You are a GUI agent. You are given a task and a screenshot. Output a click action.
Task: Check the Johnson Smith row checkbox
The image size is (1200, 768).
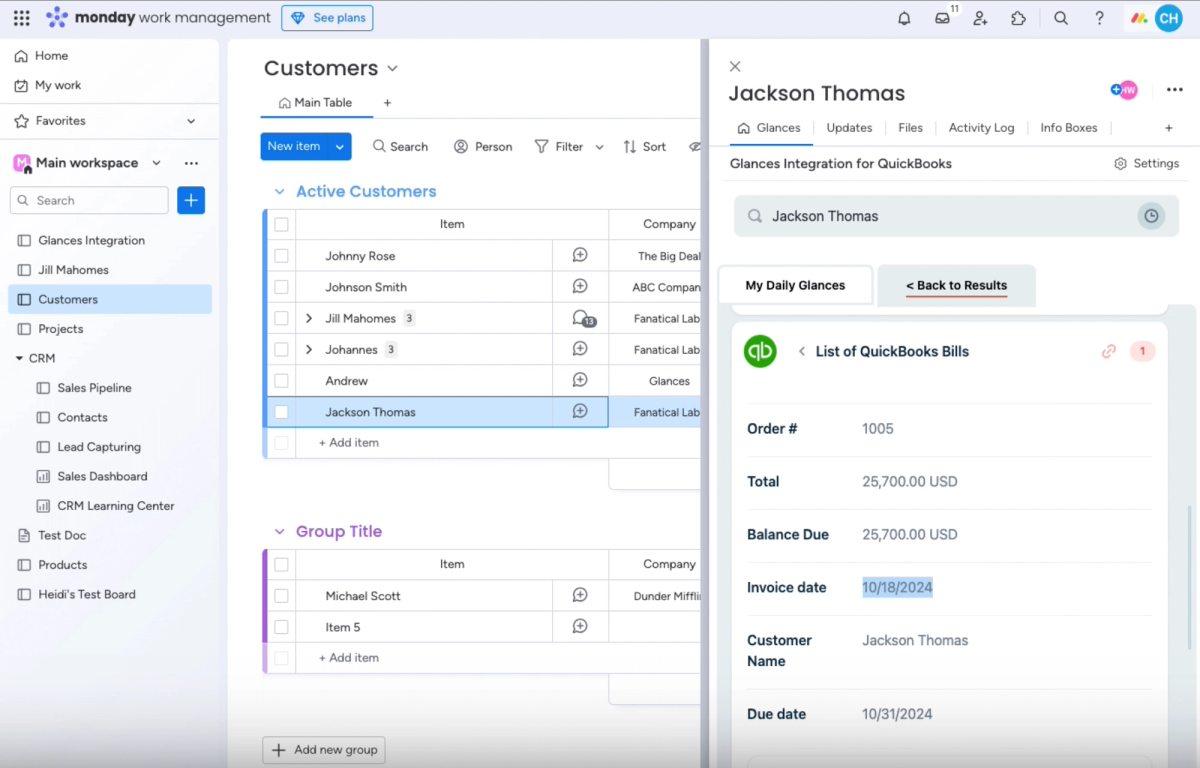[281, 286]
